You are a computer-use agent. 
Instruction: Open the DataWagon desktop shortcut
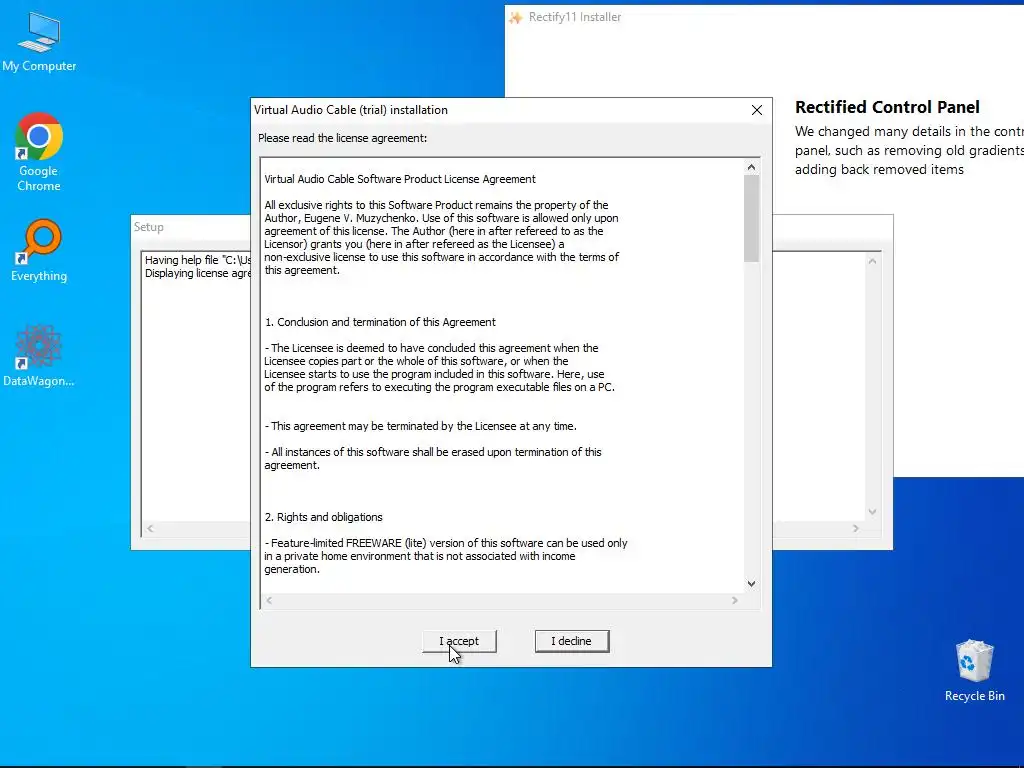(39, 355)
